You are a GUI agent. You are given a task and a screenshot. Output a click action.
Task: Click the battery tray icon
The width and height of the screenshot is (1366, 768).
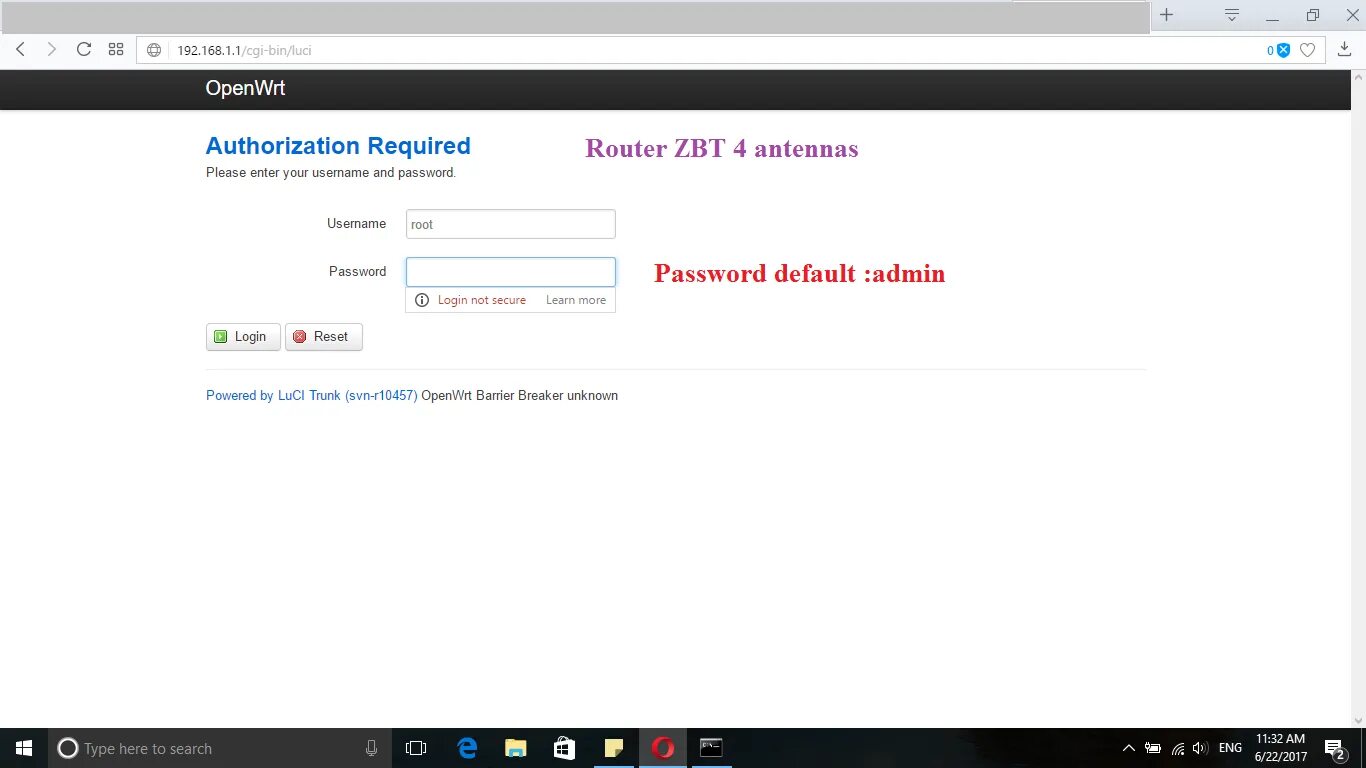click(1153, 748)
